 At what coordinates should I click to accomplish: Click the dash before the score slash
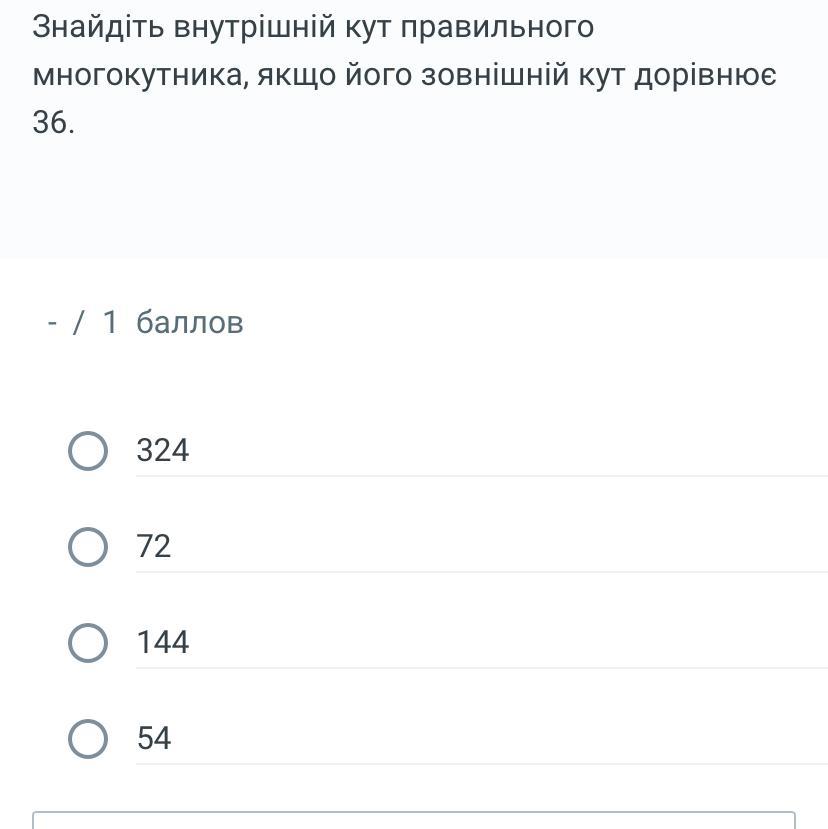(x=52, y=323)
